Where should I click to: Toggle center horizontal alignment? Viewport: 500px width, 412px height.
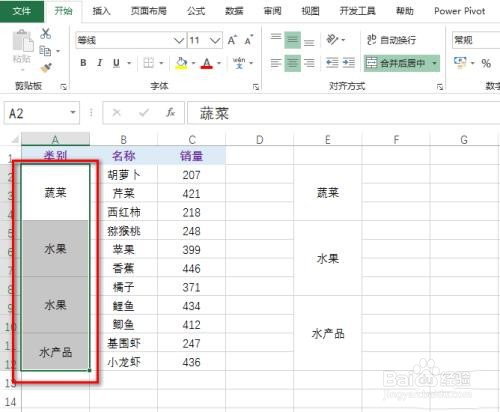pyautogui.click(x=292, y=63)
